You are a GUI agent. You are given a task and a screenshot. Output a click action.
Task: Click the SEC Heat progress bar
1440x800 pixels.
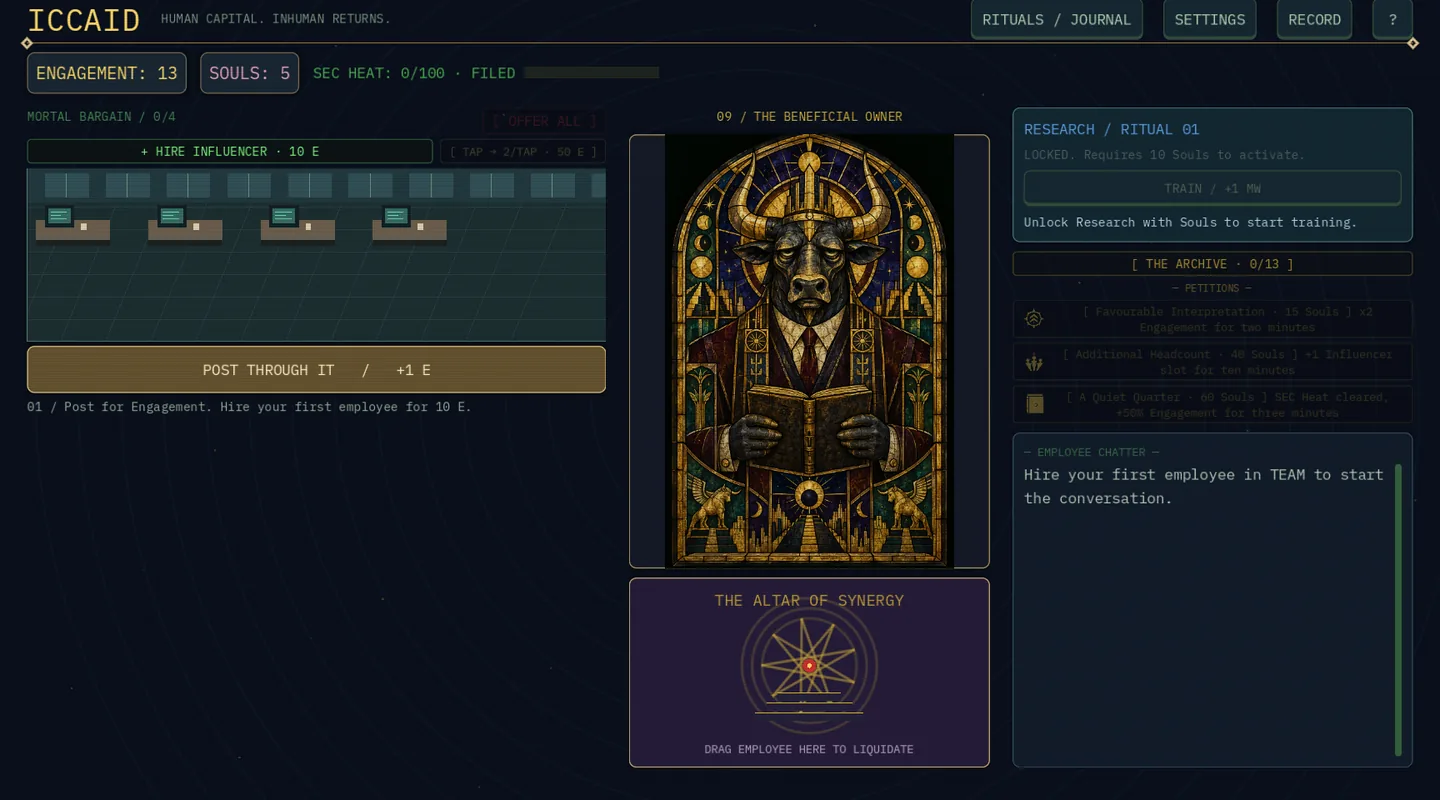591,73
